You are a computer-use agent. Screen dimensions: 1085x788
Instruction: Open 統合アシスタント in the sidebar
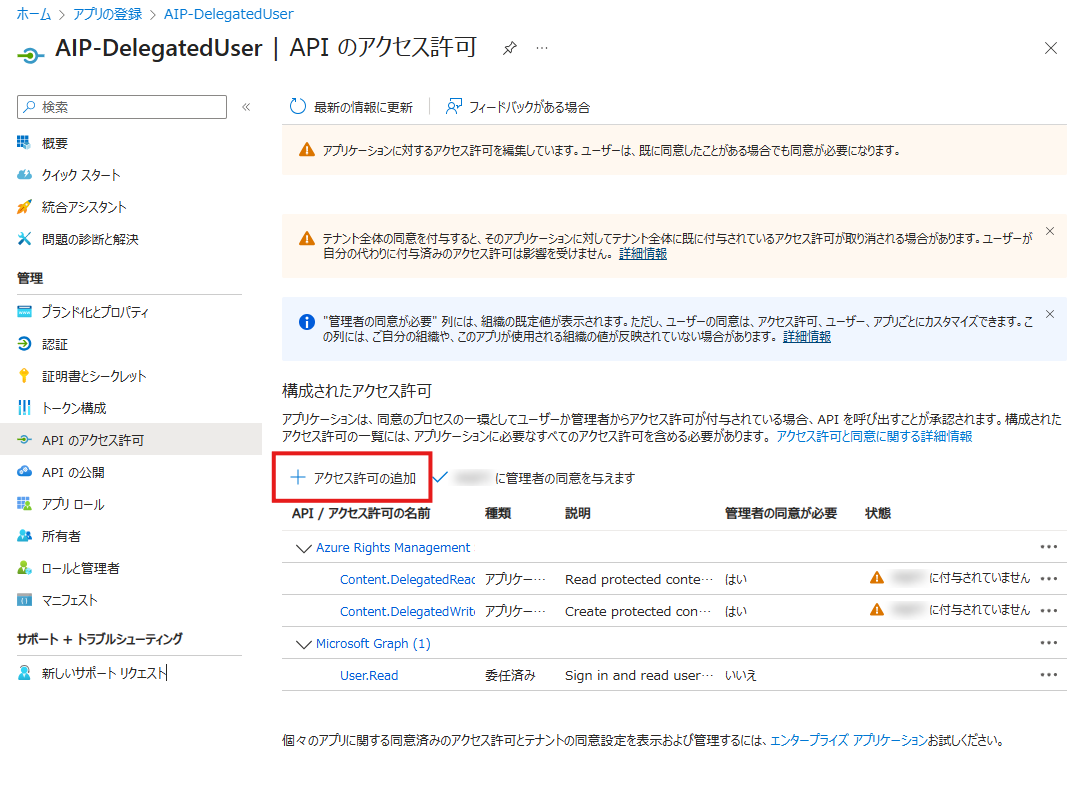pyautogui.click(x=84, y=207)
